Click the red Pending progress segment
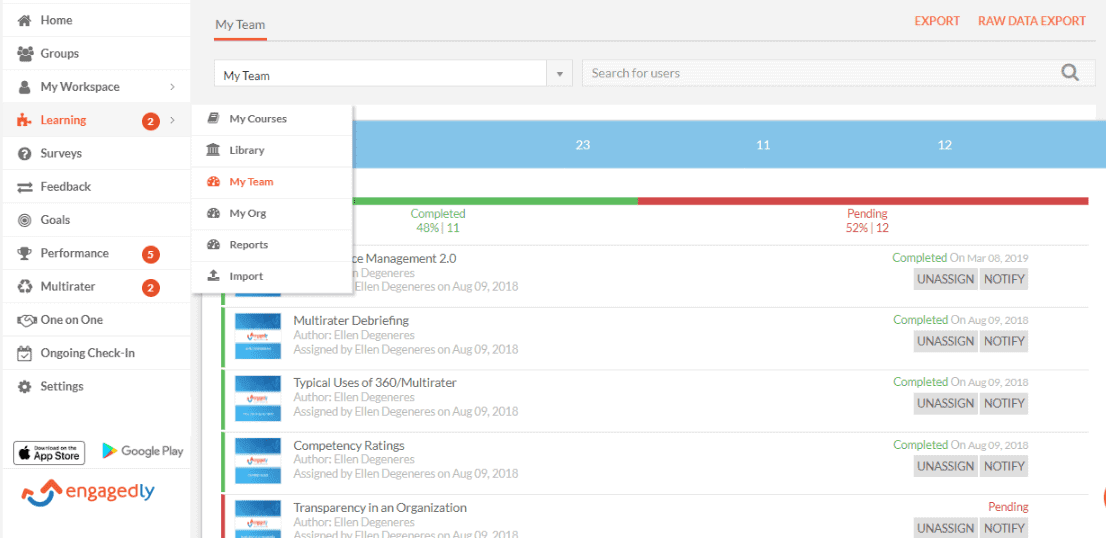1106x538 pixels. pyautogui.click(x=863, y=201)
